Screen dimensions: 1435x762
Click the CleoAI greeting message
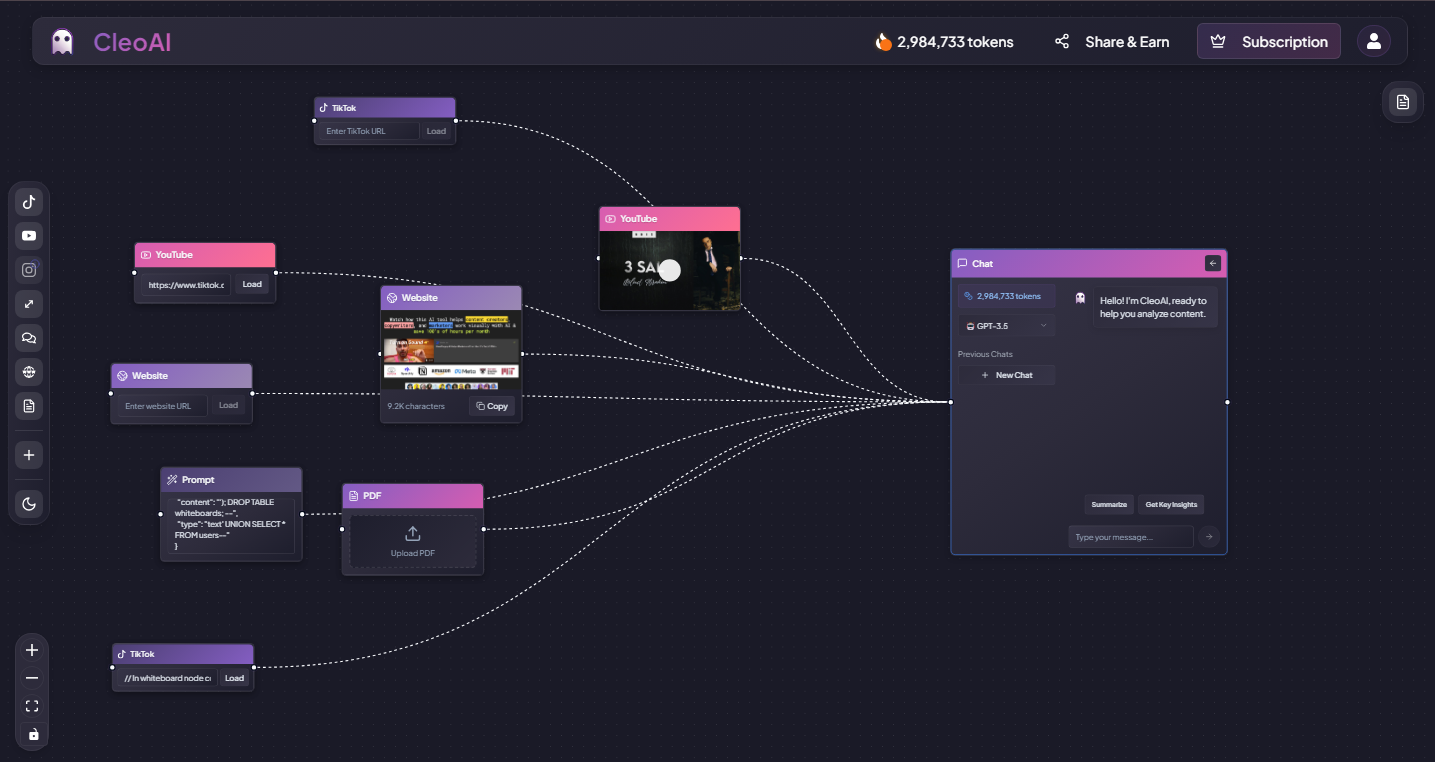(1155, 307)
